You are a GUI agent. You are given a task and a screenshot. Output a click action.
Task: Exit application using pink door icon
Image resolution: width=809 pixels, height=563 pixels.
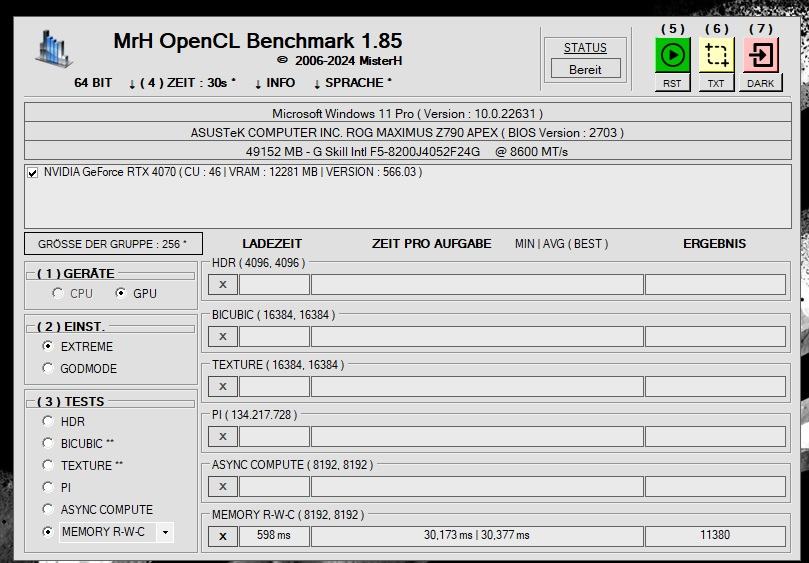[x=761, y=55]
